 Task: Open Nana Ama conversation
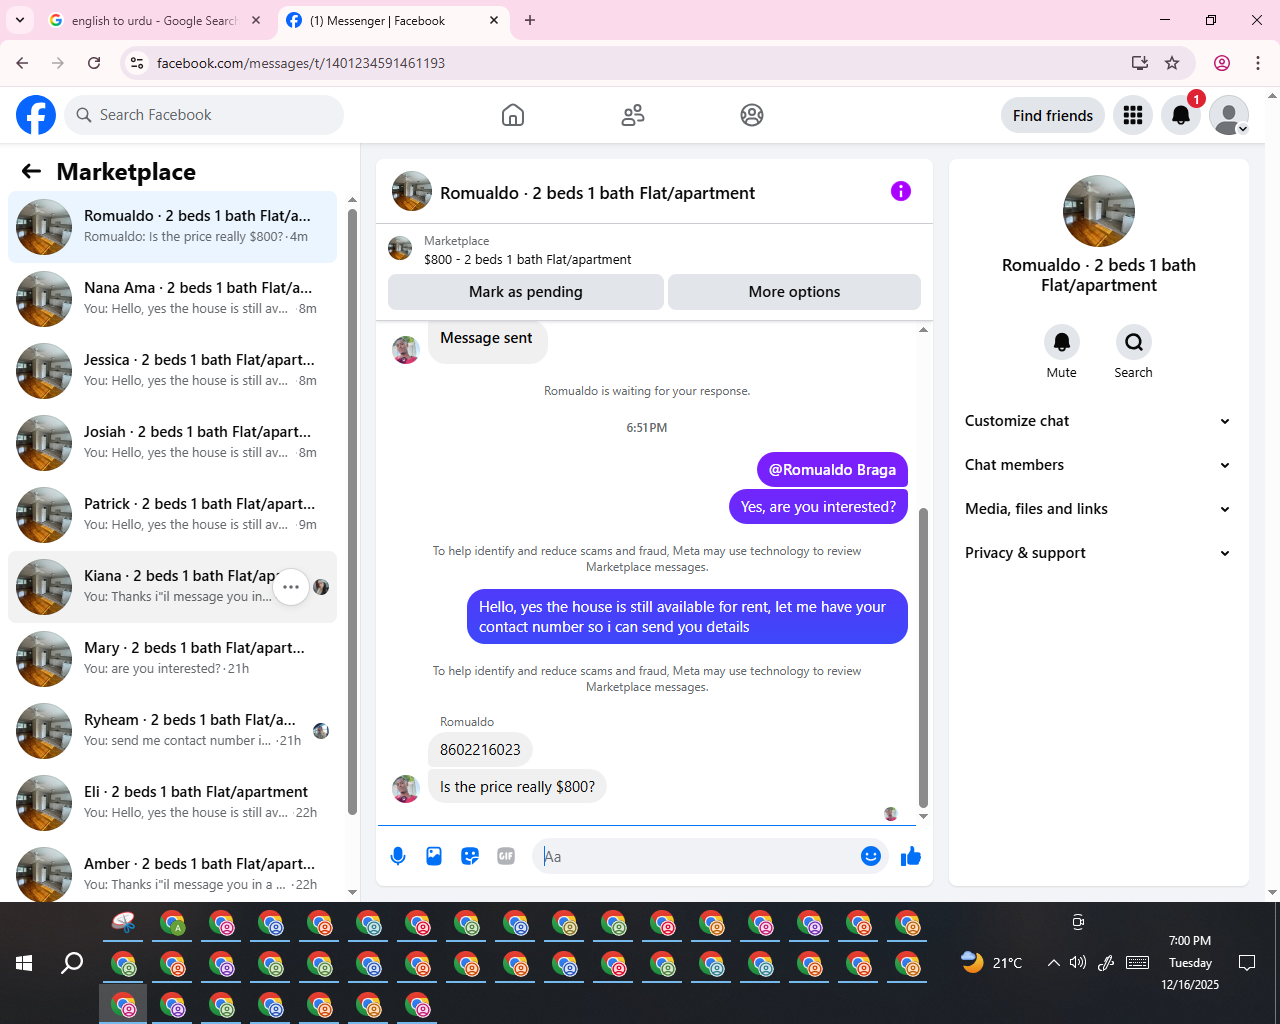(x=172, y=299)
